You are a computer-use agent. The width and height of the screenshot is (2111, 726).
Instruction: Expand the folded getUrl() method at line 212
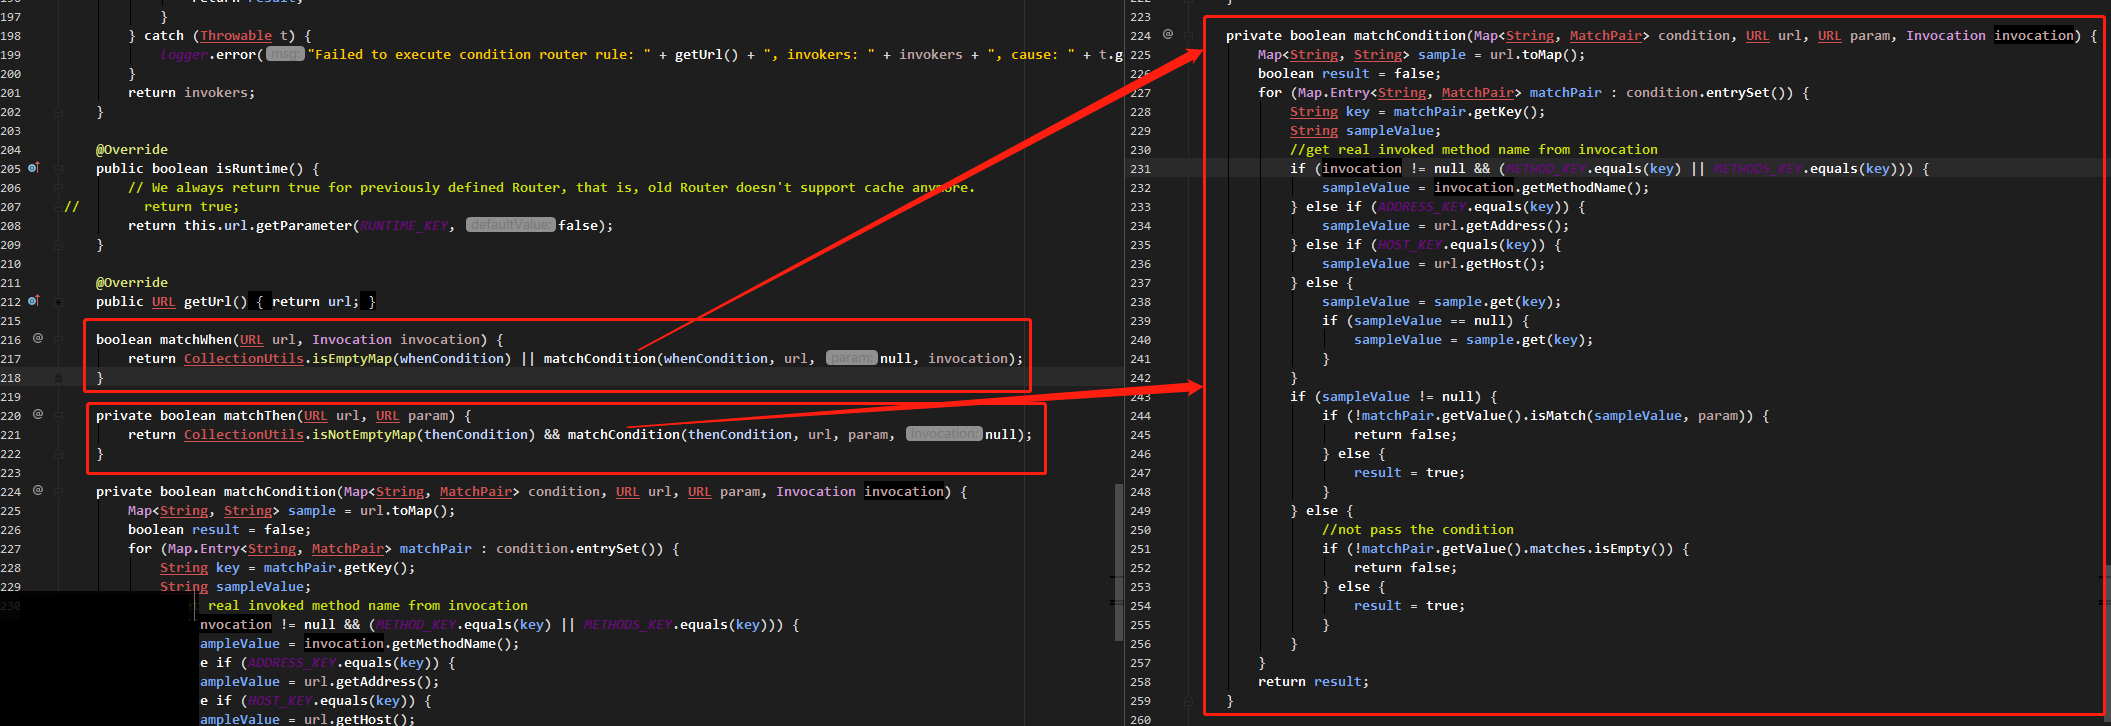click(x=58, y=302)
